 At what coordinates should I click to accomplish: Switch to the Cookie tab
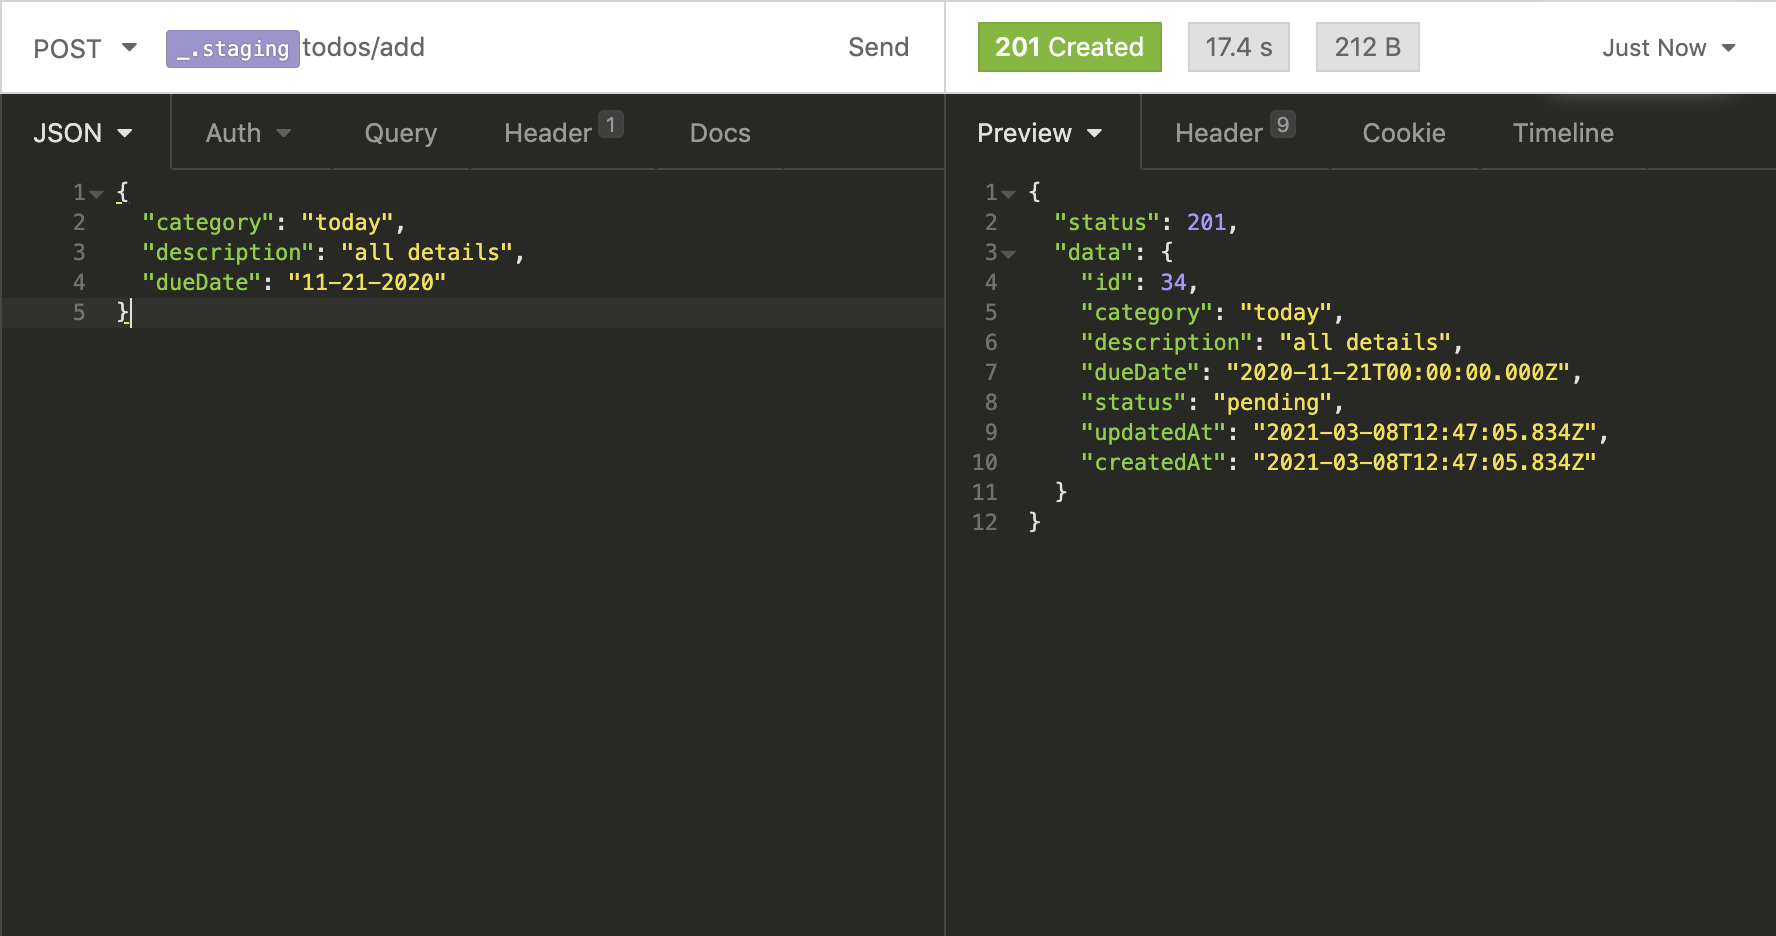[1404, 133]
